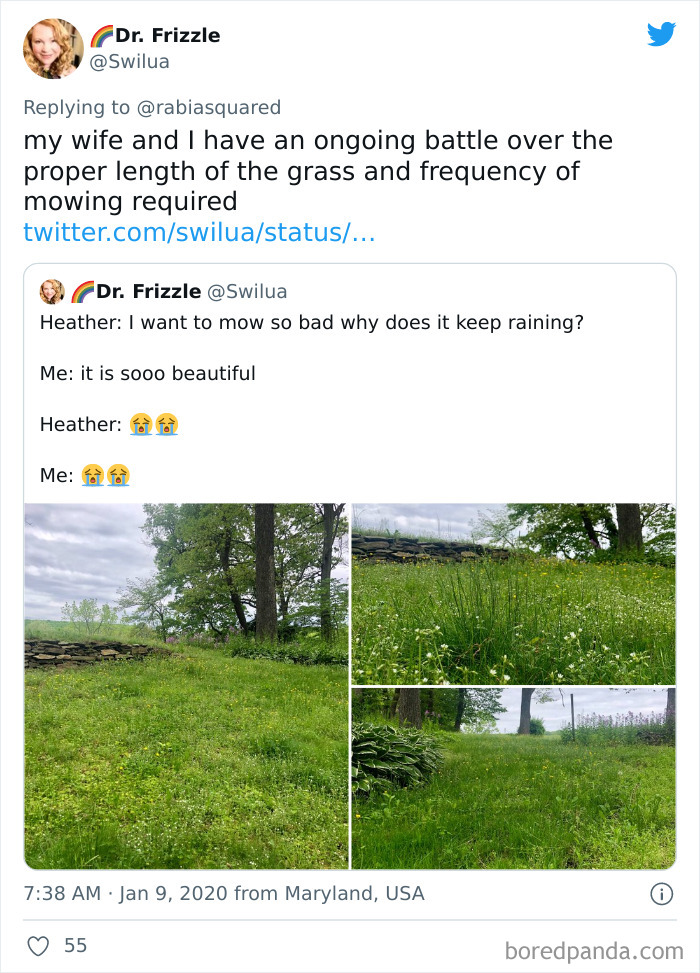Click the 55 likes count
Viewport: 700px width, 973px height.
[x=75, y=945]
